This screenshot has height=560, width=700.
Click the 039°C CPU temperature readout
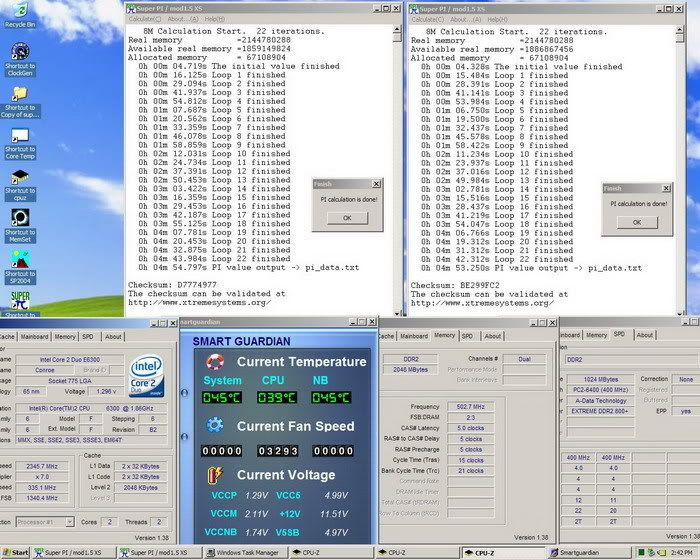(x=276, y=398)
